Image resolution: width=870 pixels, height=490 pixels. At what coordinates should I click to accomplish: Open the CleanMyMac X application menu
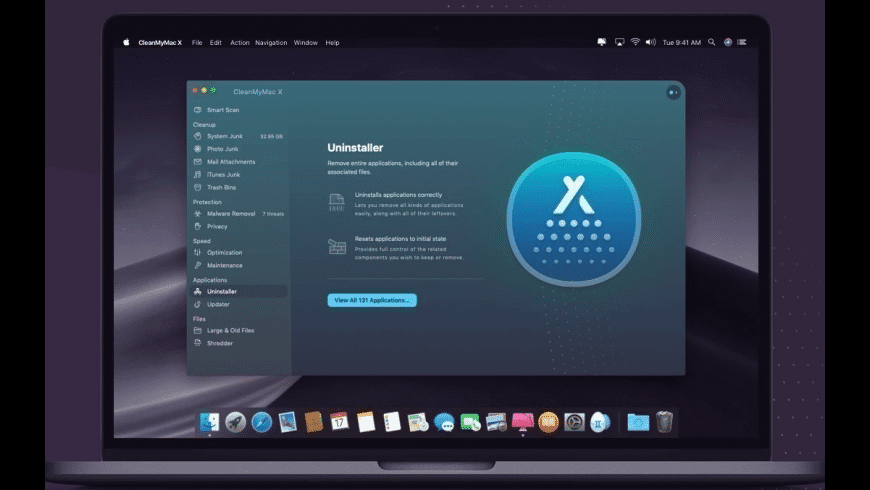(x=160, y=43)
